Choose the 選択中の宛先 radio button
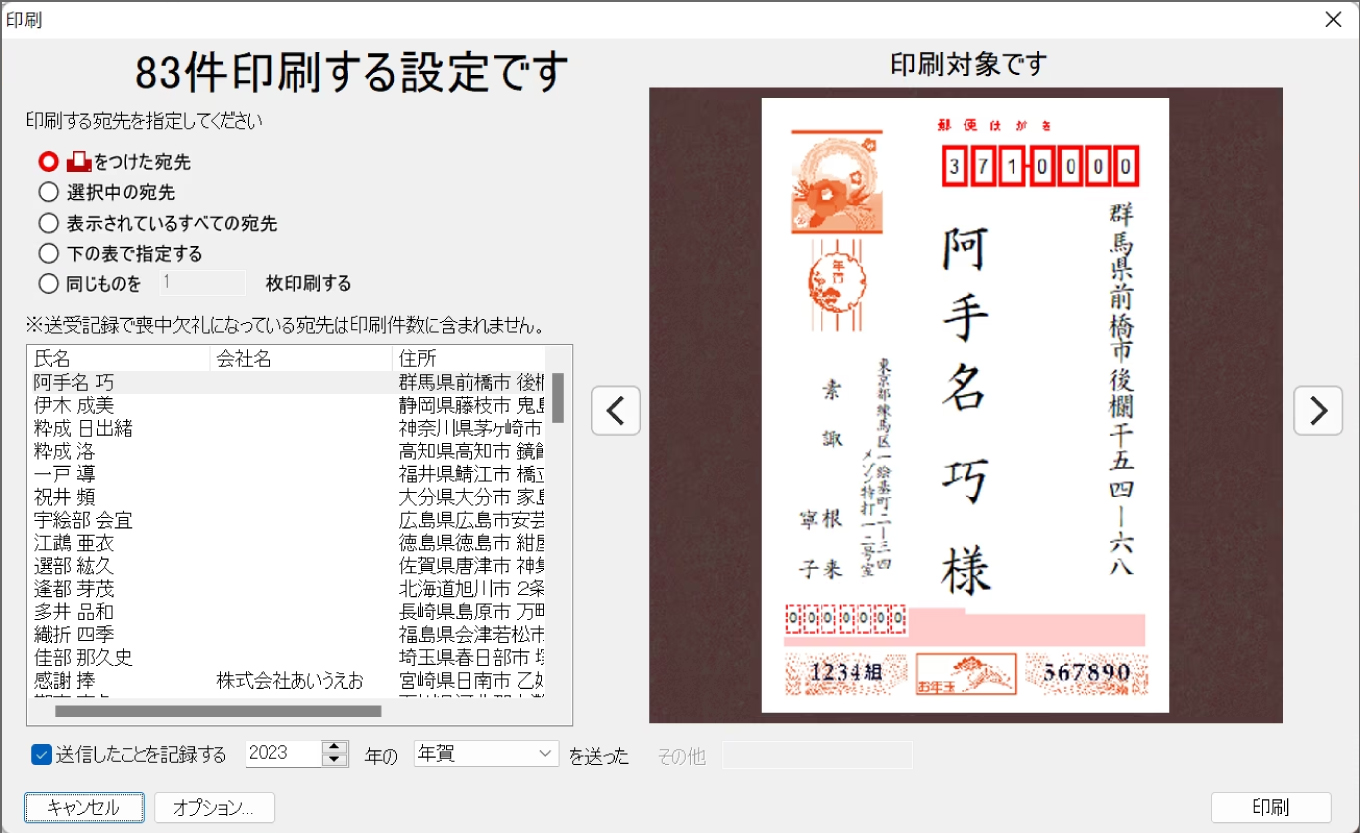 tap(48, 192)
